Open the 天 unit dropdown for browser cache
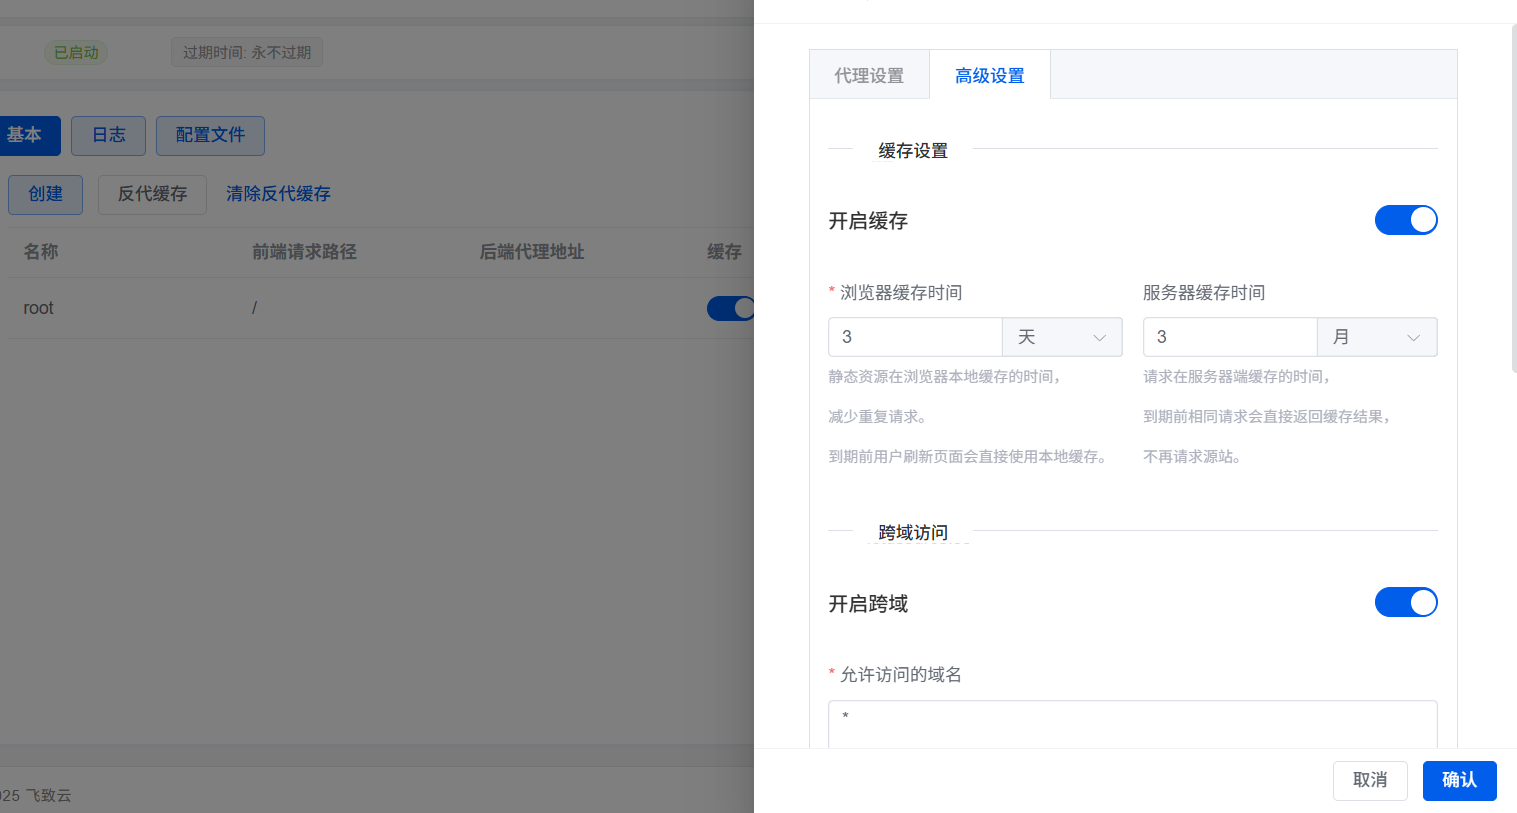1517x813 pixels. coord(1062,337)
